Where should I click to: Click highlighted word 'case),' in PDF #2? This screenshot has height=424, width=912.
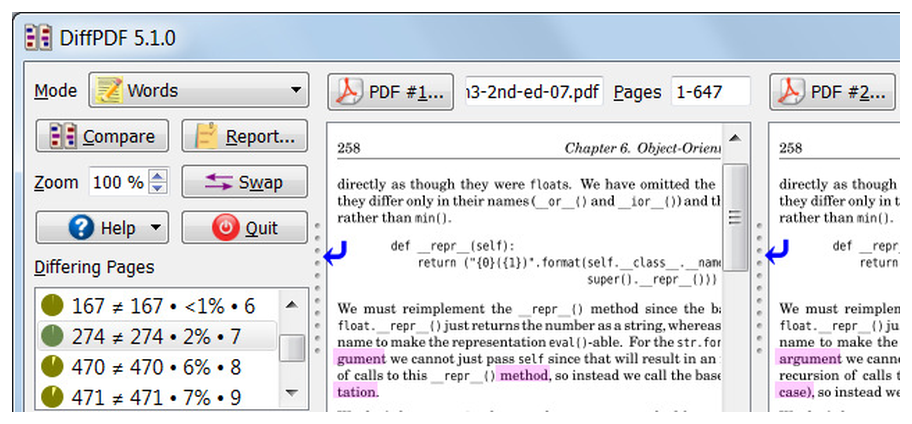(796, 392)
